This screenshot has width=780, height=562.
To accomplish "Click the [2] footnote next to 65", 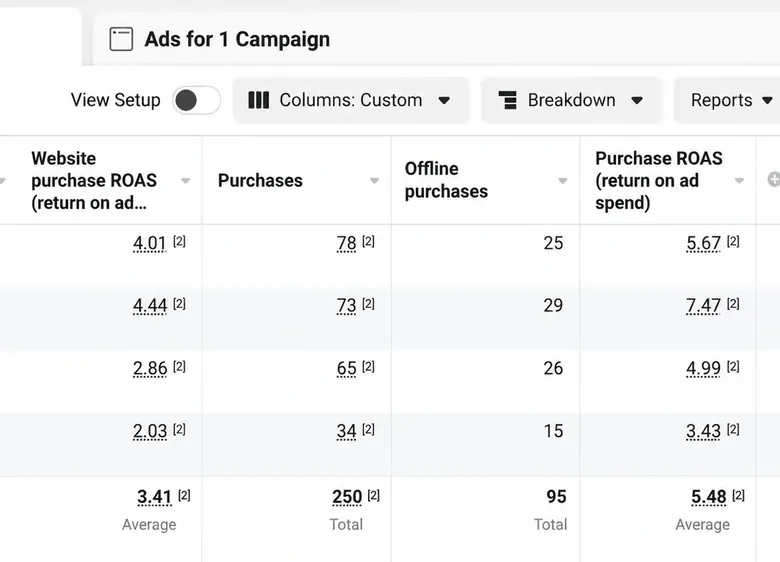I will 368,367.
